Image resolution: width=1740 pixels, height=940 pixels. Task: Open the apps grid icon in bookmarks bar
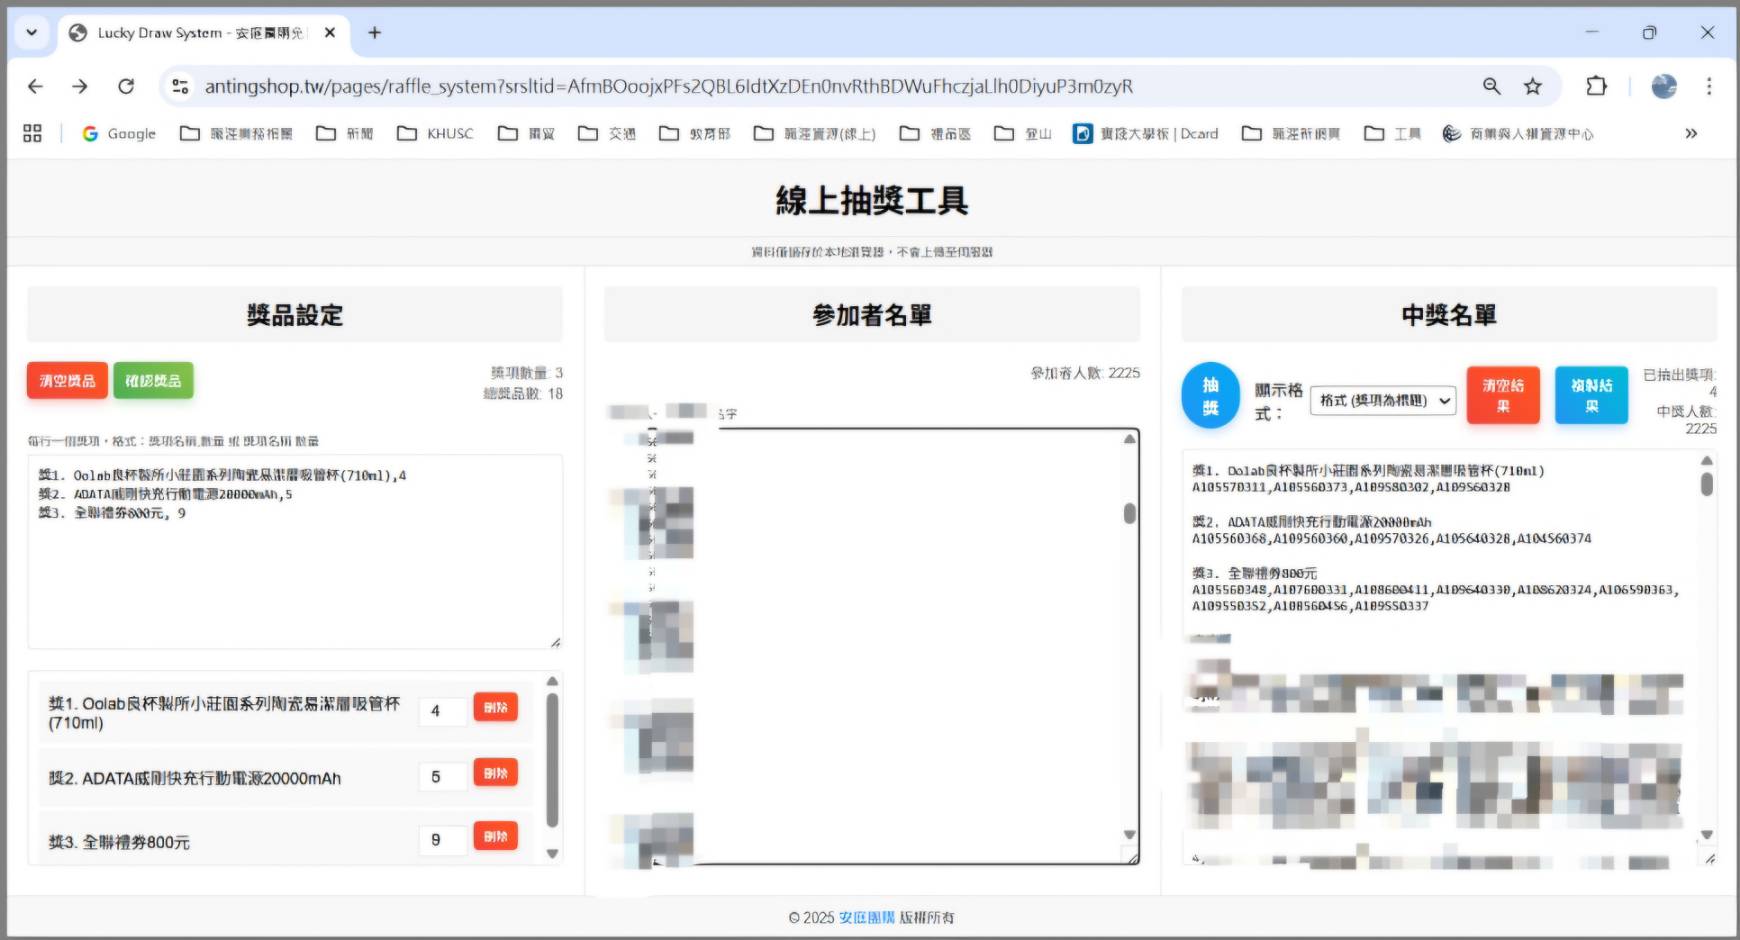[x=32, y=134]
